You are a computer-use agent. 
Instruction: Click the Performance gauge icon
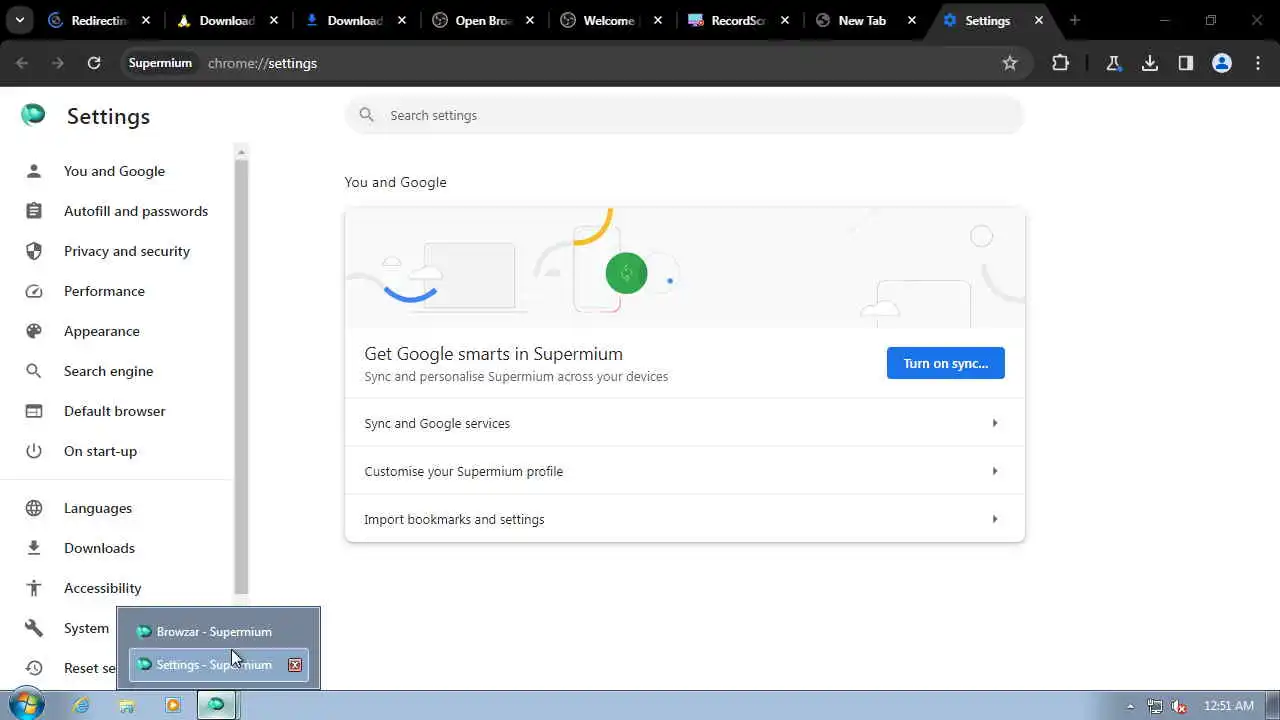(x=34, y=291)
